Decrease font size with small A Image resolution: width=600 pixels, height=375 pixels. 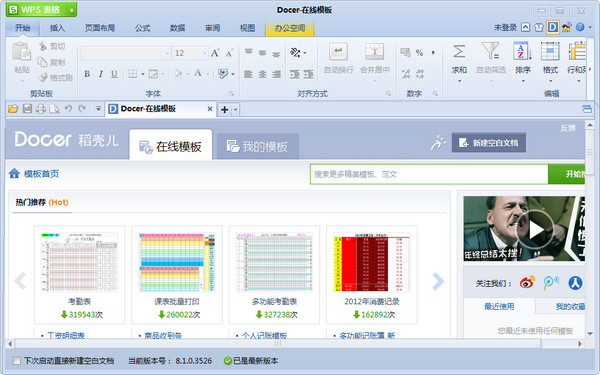[x=229, y=53]
